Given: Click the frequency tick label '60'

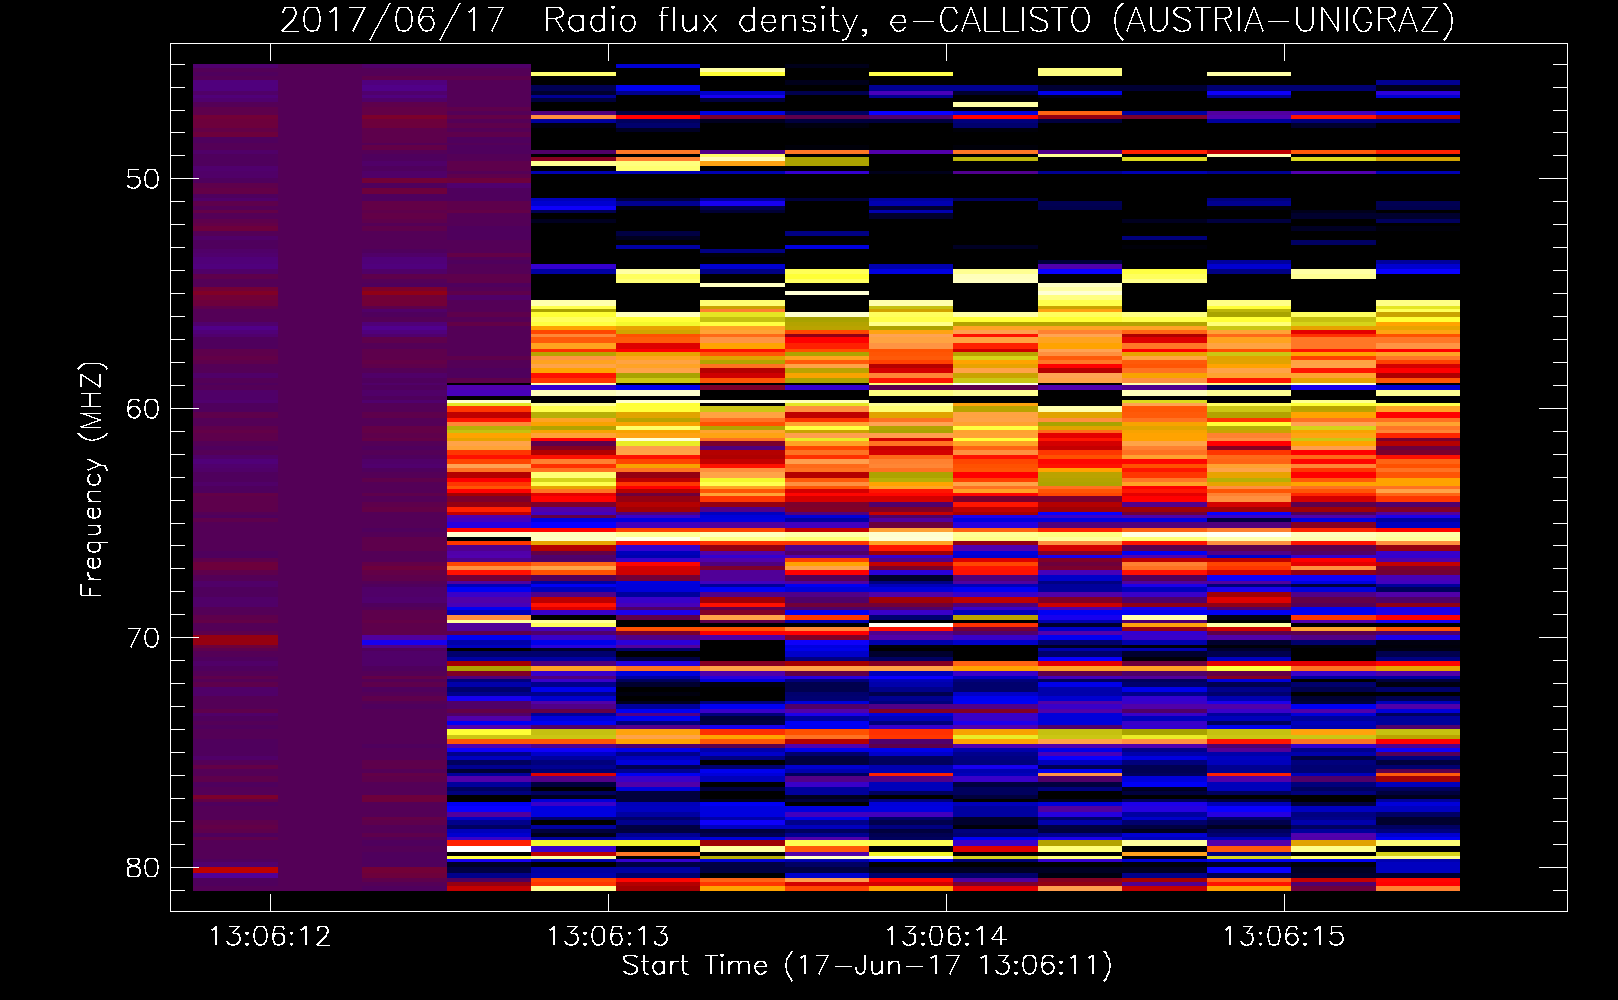Looking at the screenshot, I should pyautogui.click(x=143, y=409).
